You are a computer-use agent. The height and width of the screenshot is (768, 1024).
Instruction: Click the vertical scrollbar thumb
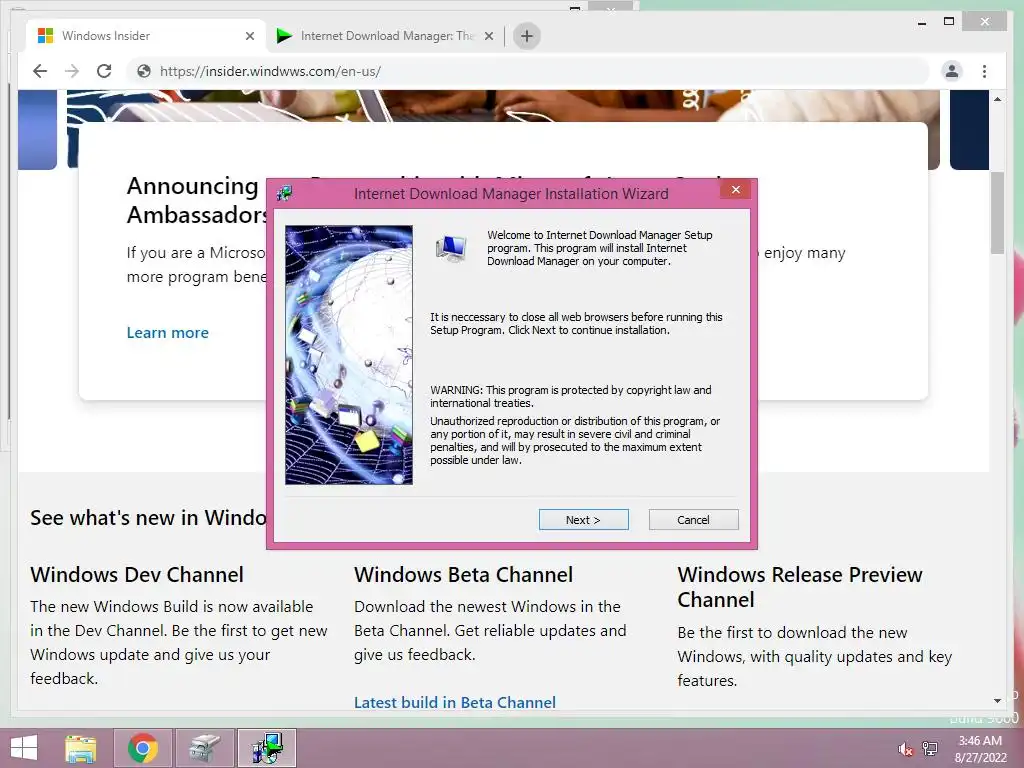[x=997, y=213]
